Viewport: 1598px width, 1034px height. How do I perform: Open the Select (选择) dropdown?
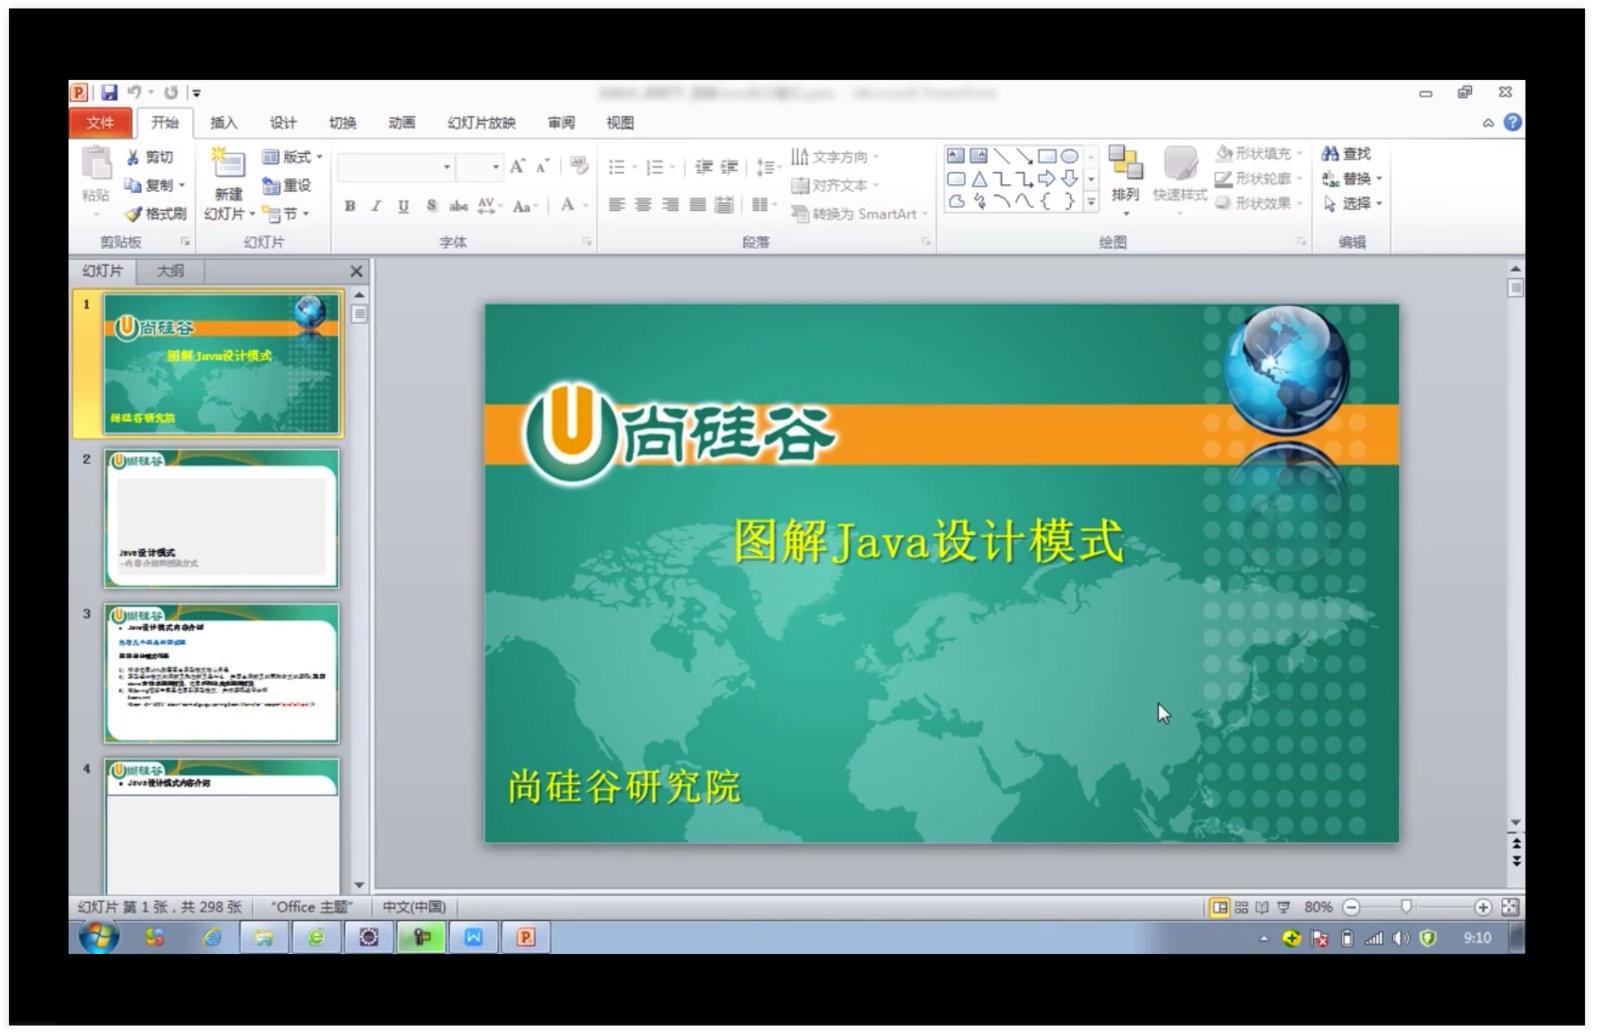click(1352, 203)
